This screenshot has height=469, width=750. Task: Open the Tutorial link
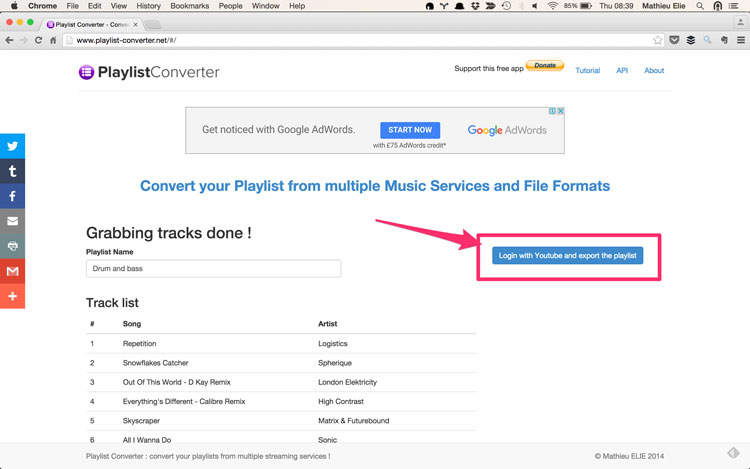(x=587, y=70)
